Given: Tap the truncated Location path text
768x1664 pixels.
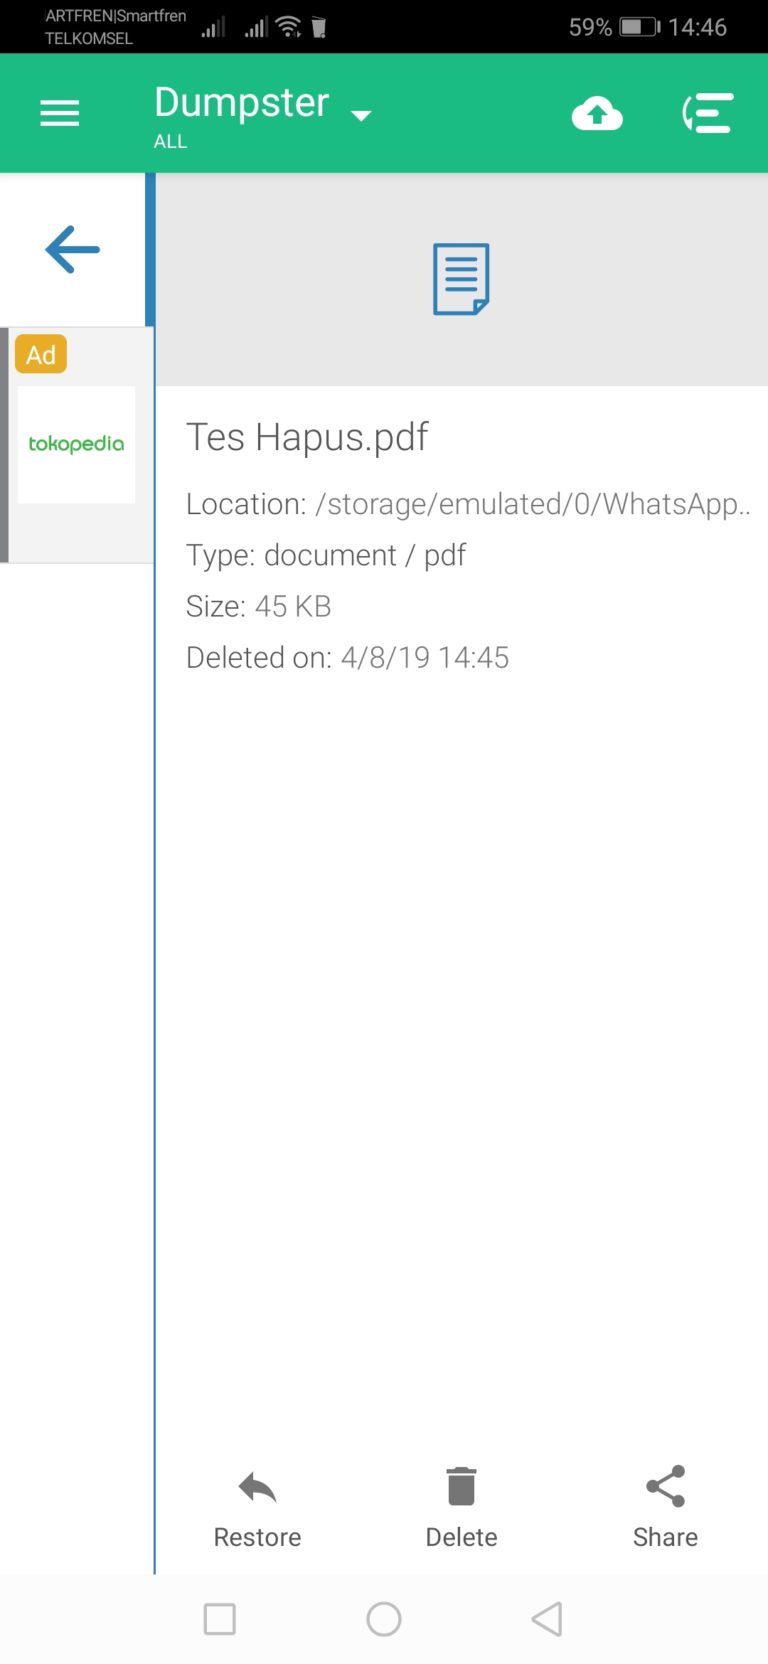Looking at the screenshot, I should pyautogui.click(x=532, y=504).
